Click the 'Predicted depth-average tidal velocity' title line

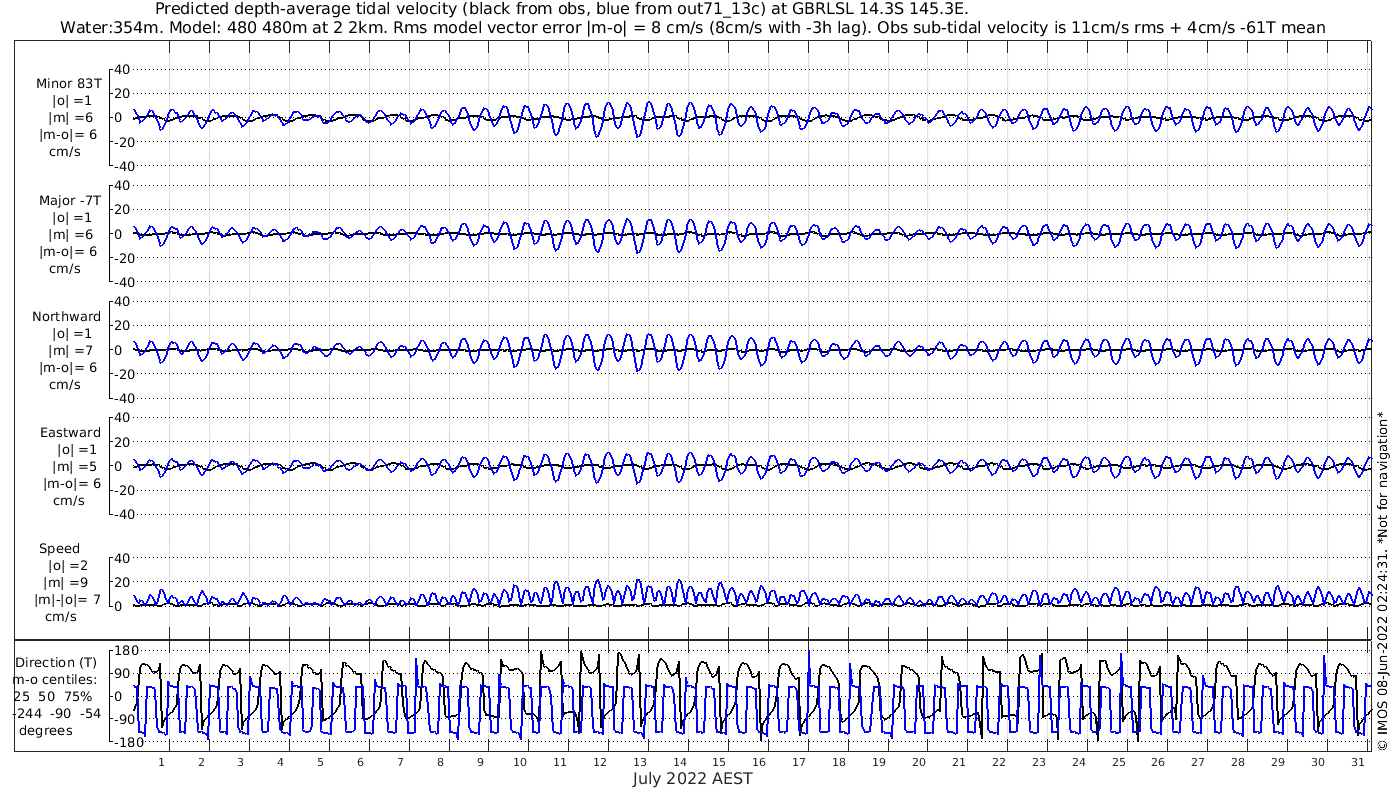pos(562,9)
